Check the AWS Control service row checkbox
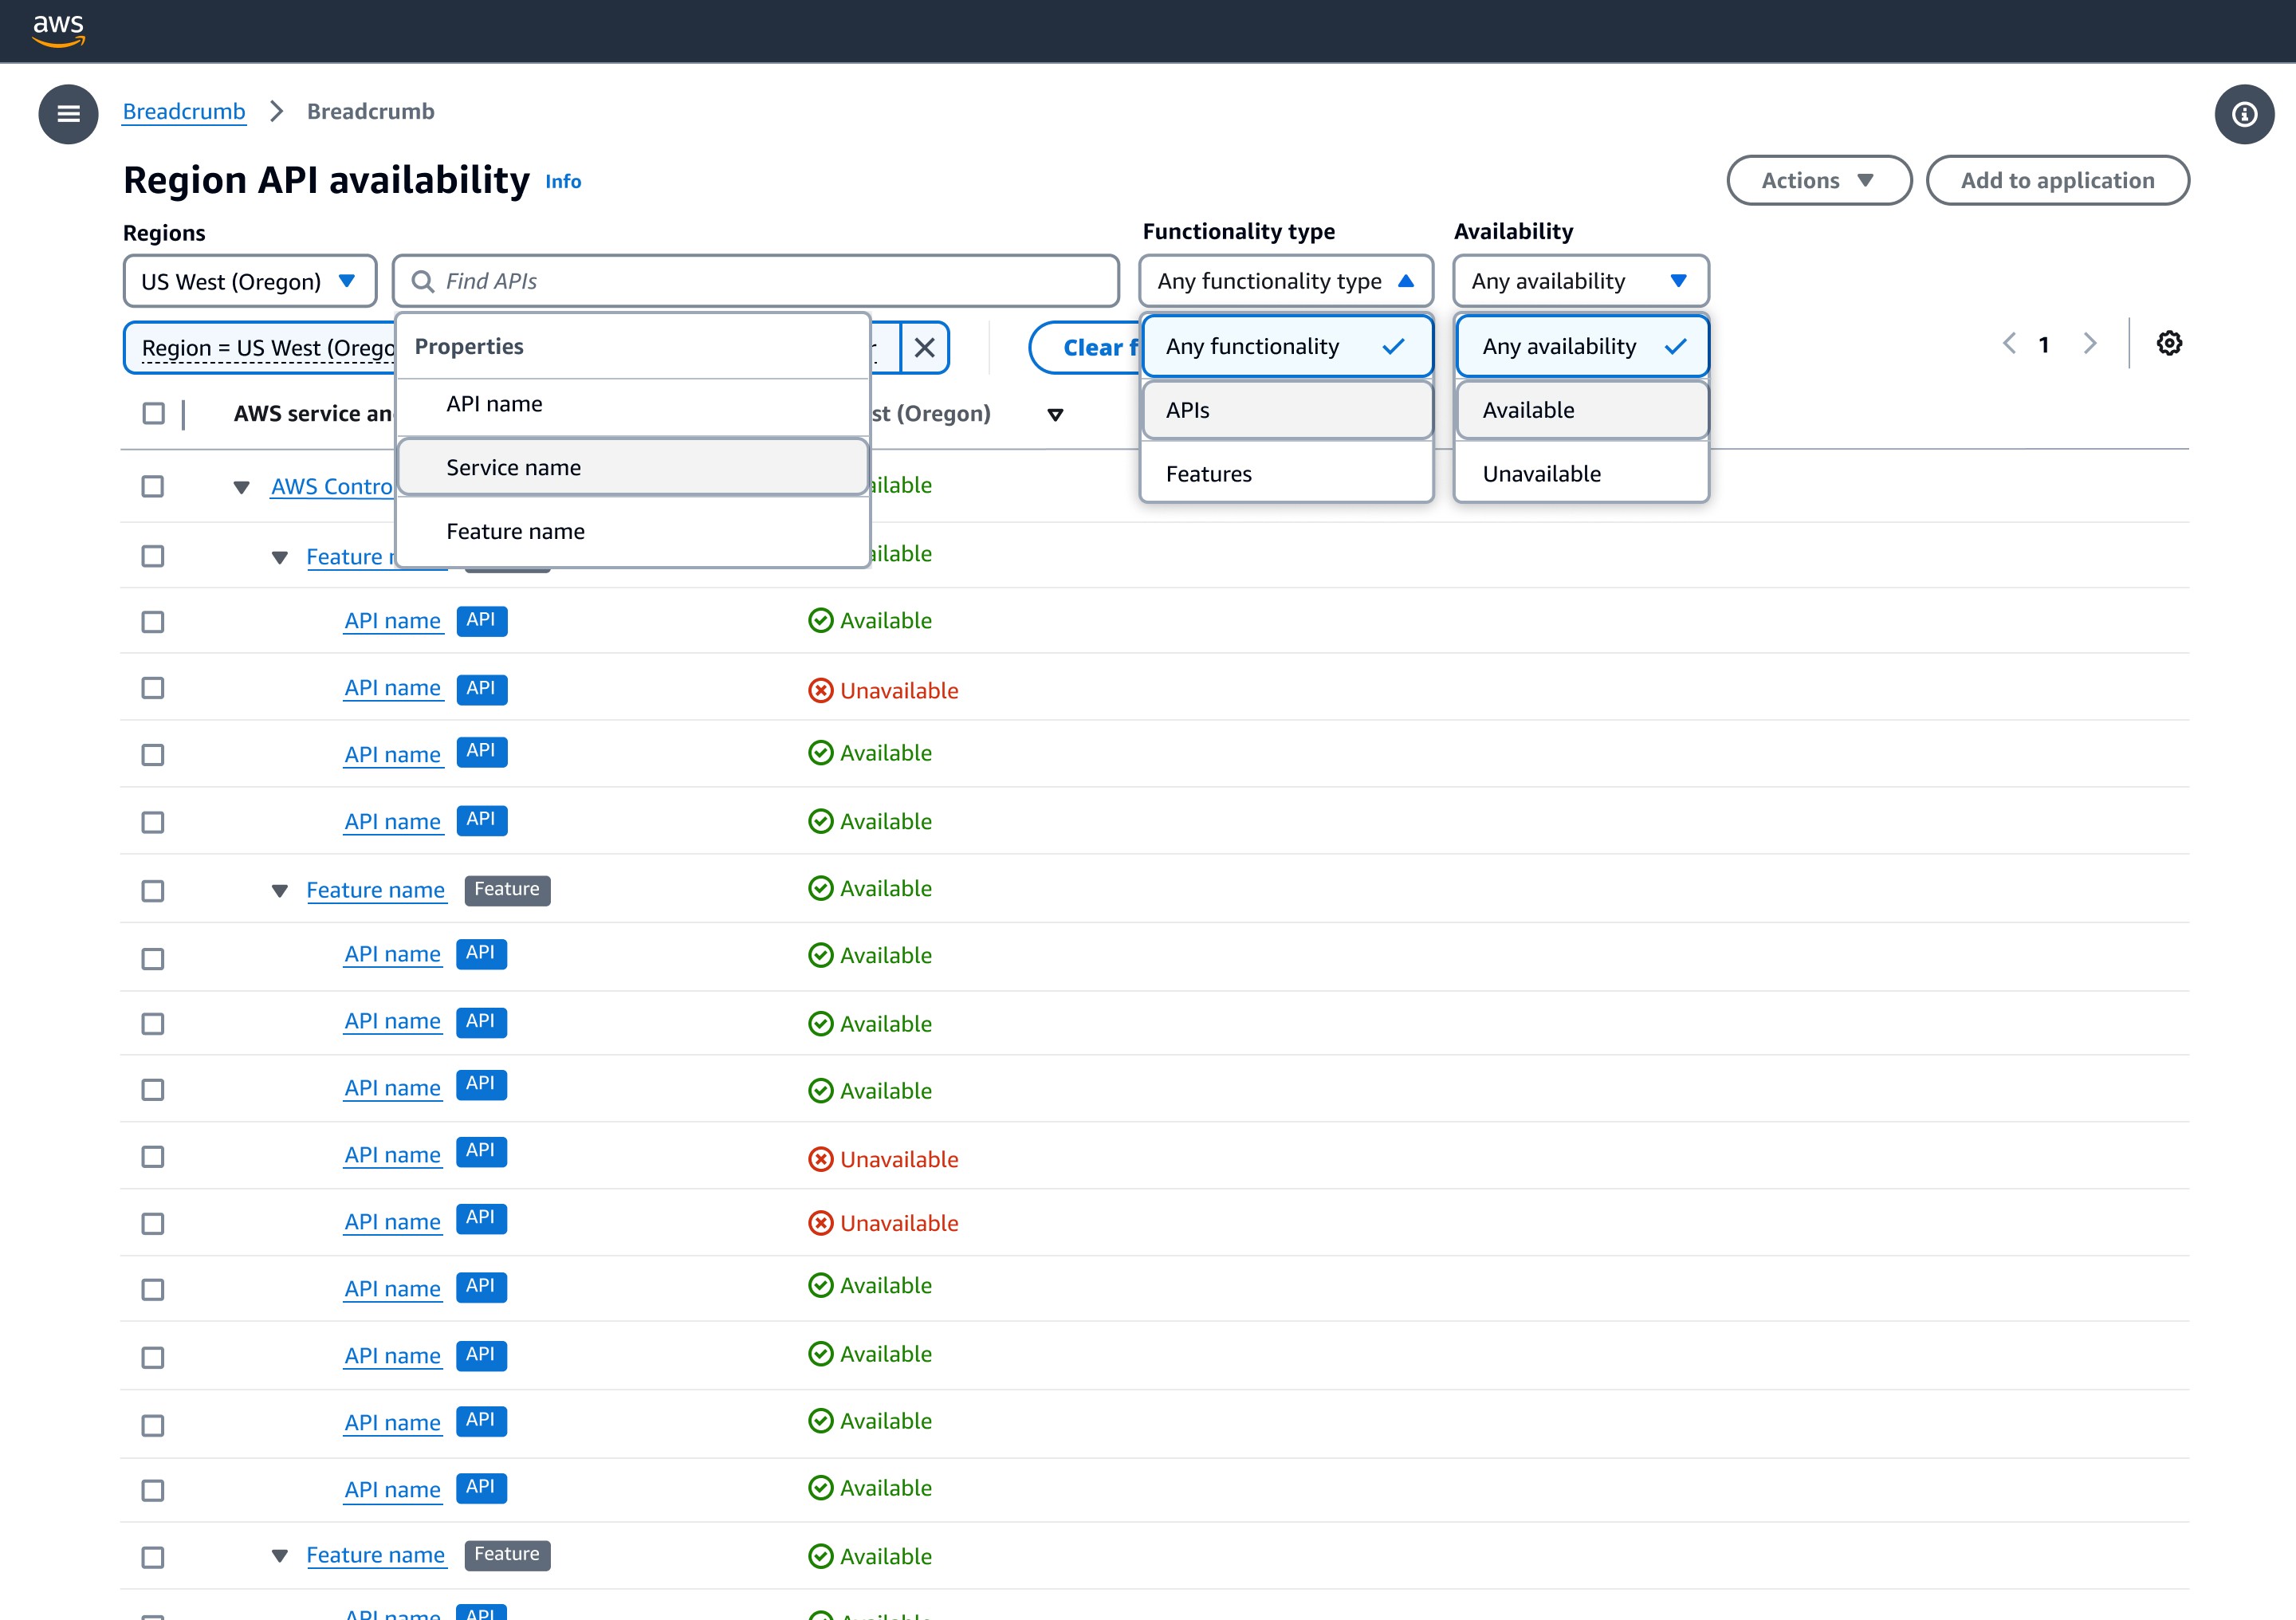This screenshot has width=2296, height=1620. [153, 487]
